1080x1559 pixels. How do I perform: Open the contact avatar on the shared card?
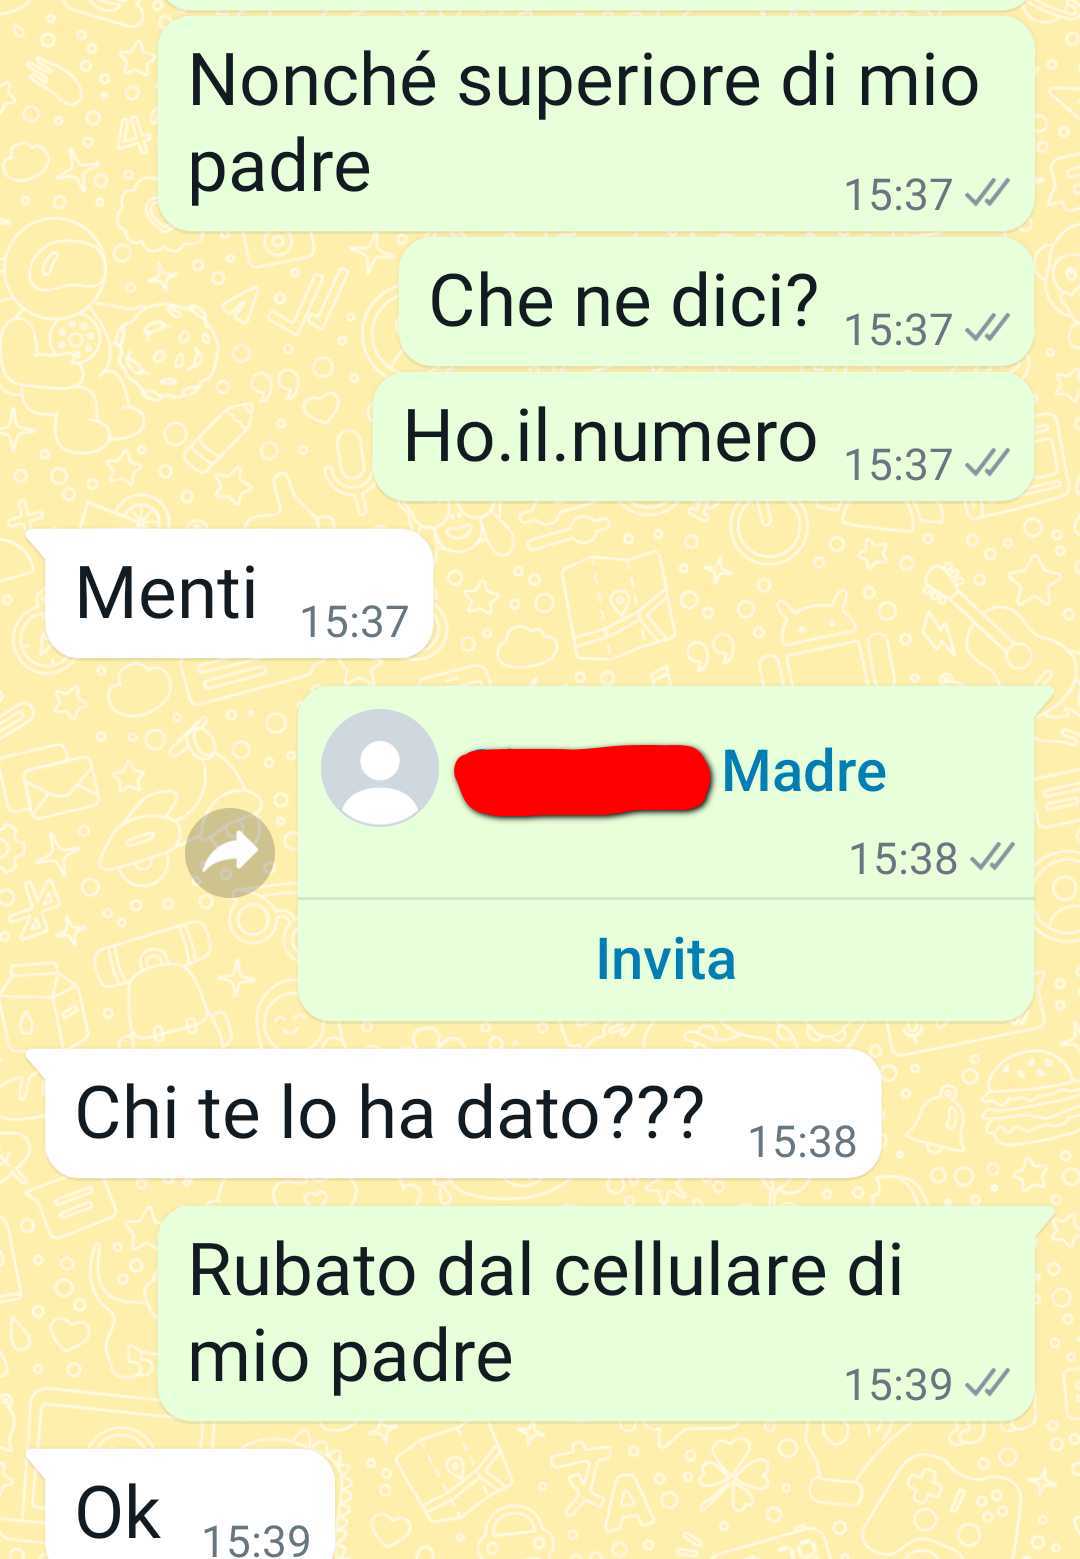[379, 767]
